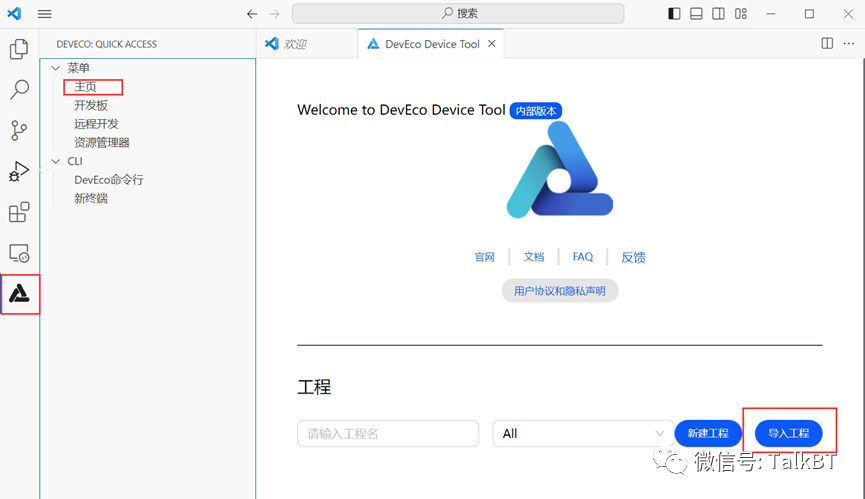Open DevEco命令行 under CLI
865x499 pixels.
(x=109, y=180)
